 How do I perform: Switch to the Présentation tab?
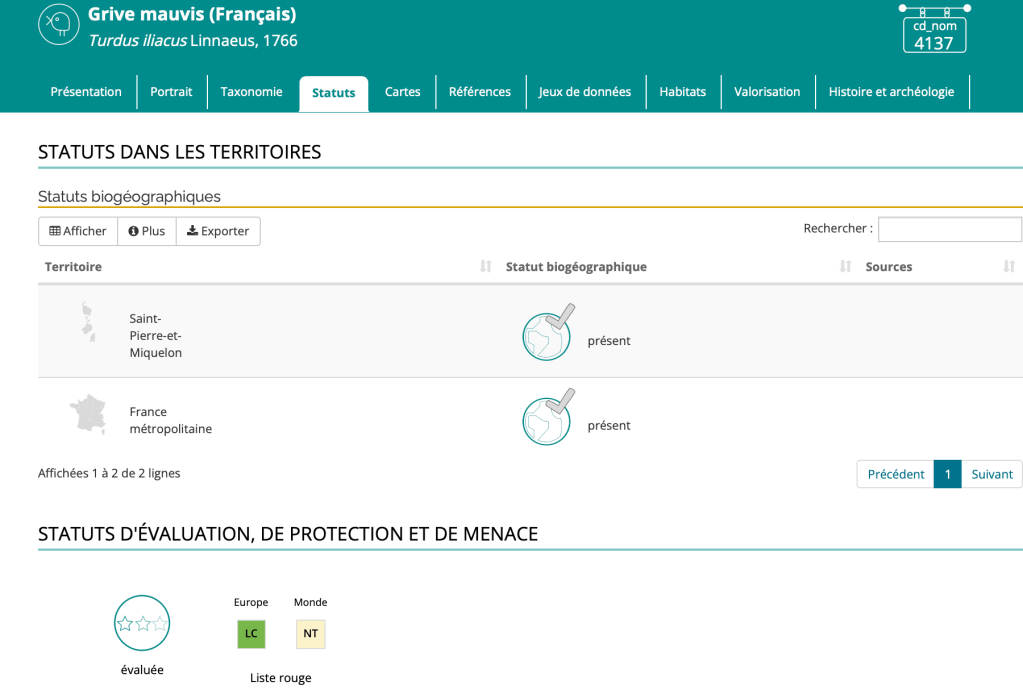pos(86,92)
